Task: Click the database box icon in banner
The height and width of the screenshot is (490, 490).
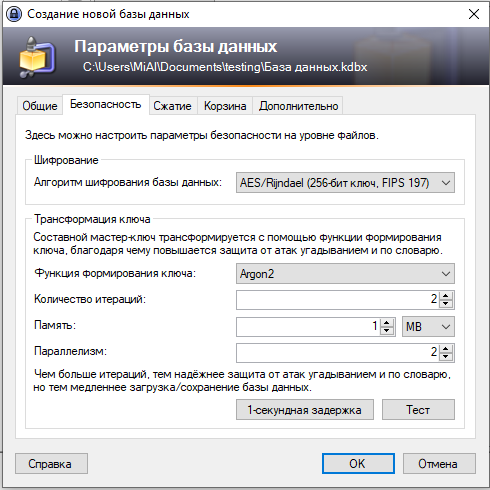Action: (x=37, y=57)
